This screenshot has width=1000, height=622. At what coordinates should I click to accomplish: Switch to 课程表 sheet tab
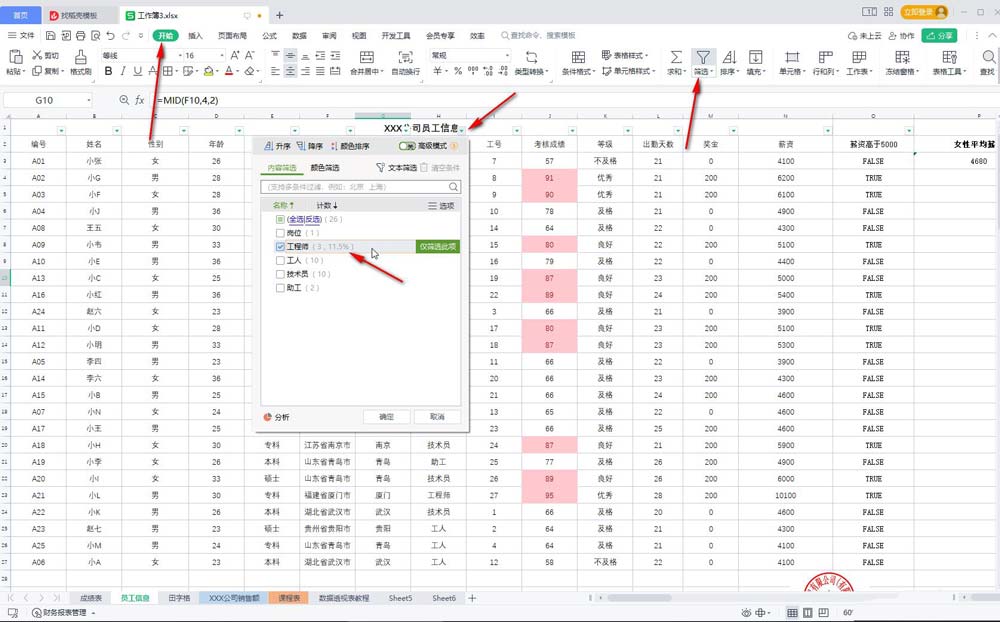pos(289,598)
